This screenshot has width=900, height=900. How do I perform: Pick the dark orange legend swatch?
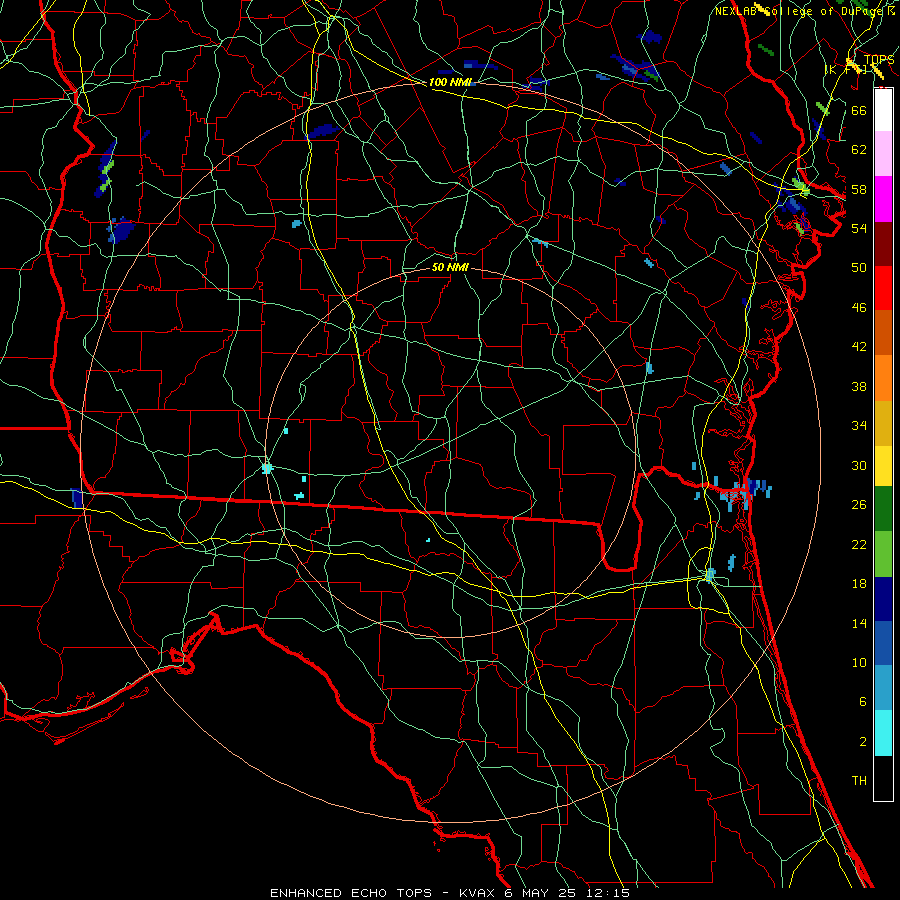click(x=883, y=332)
